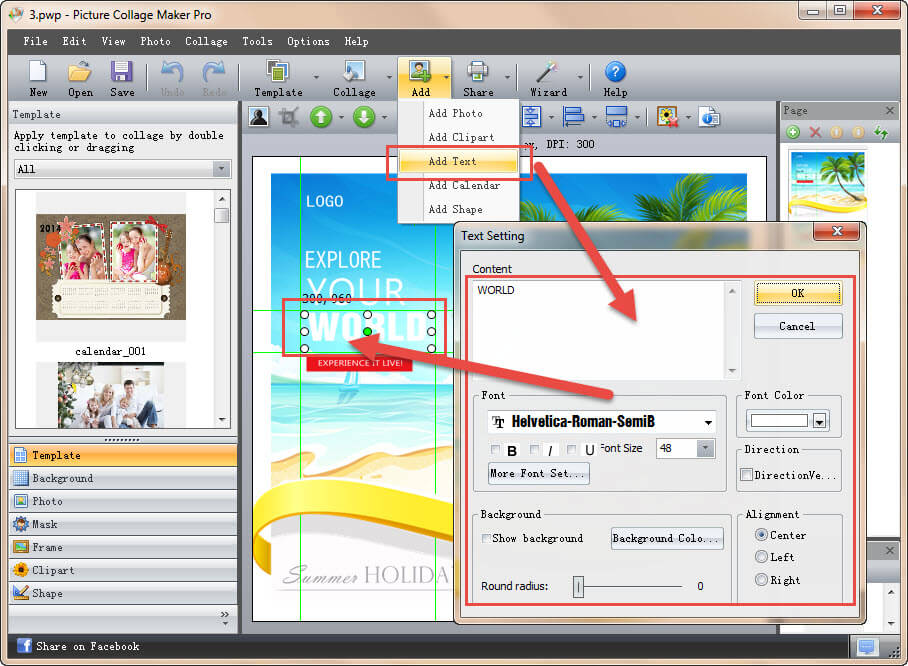Send object backward with green down arrow

364,118
